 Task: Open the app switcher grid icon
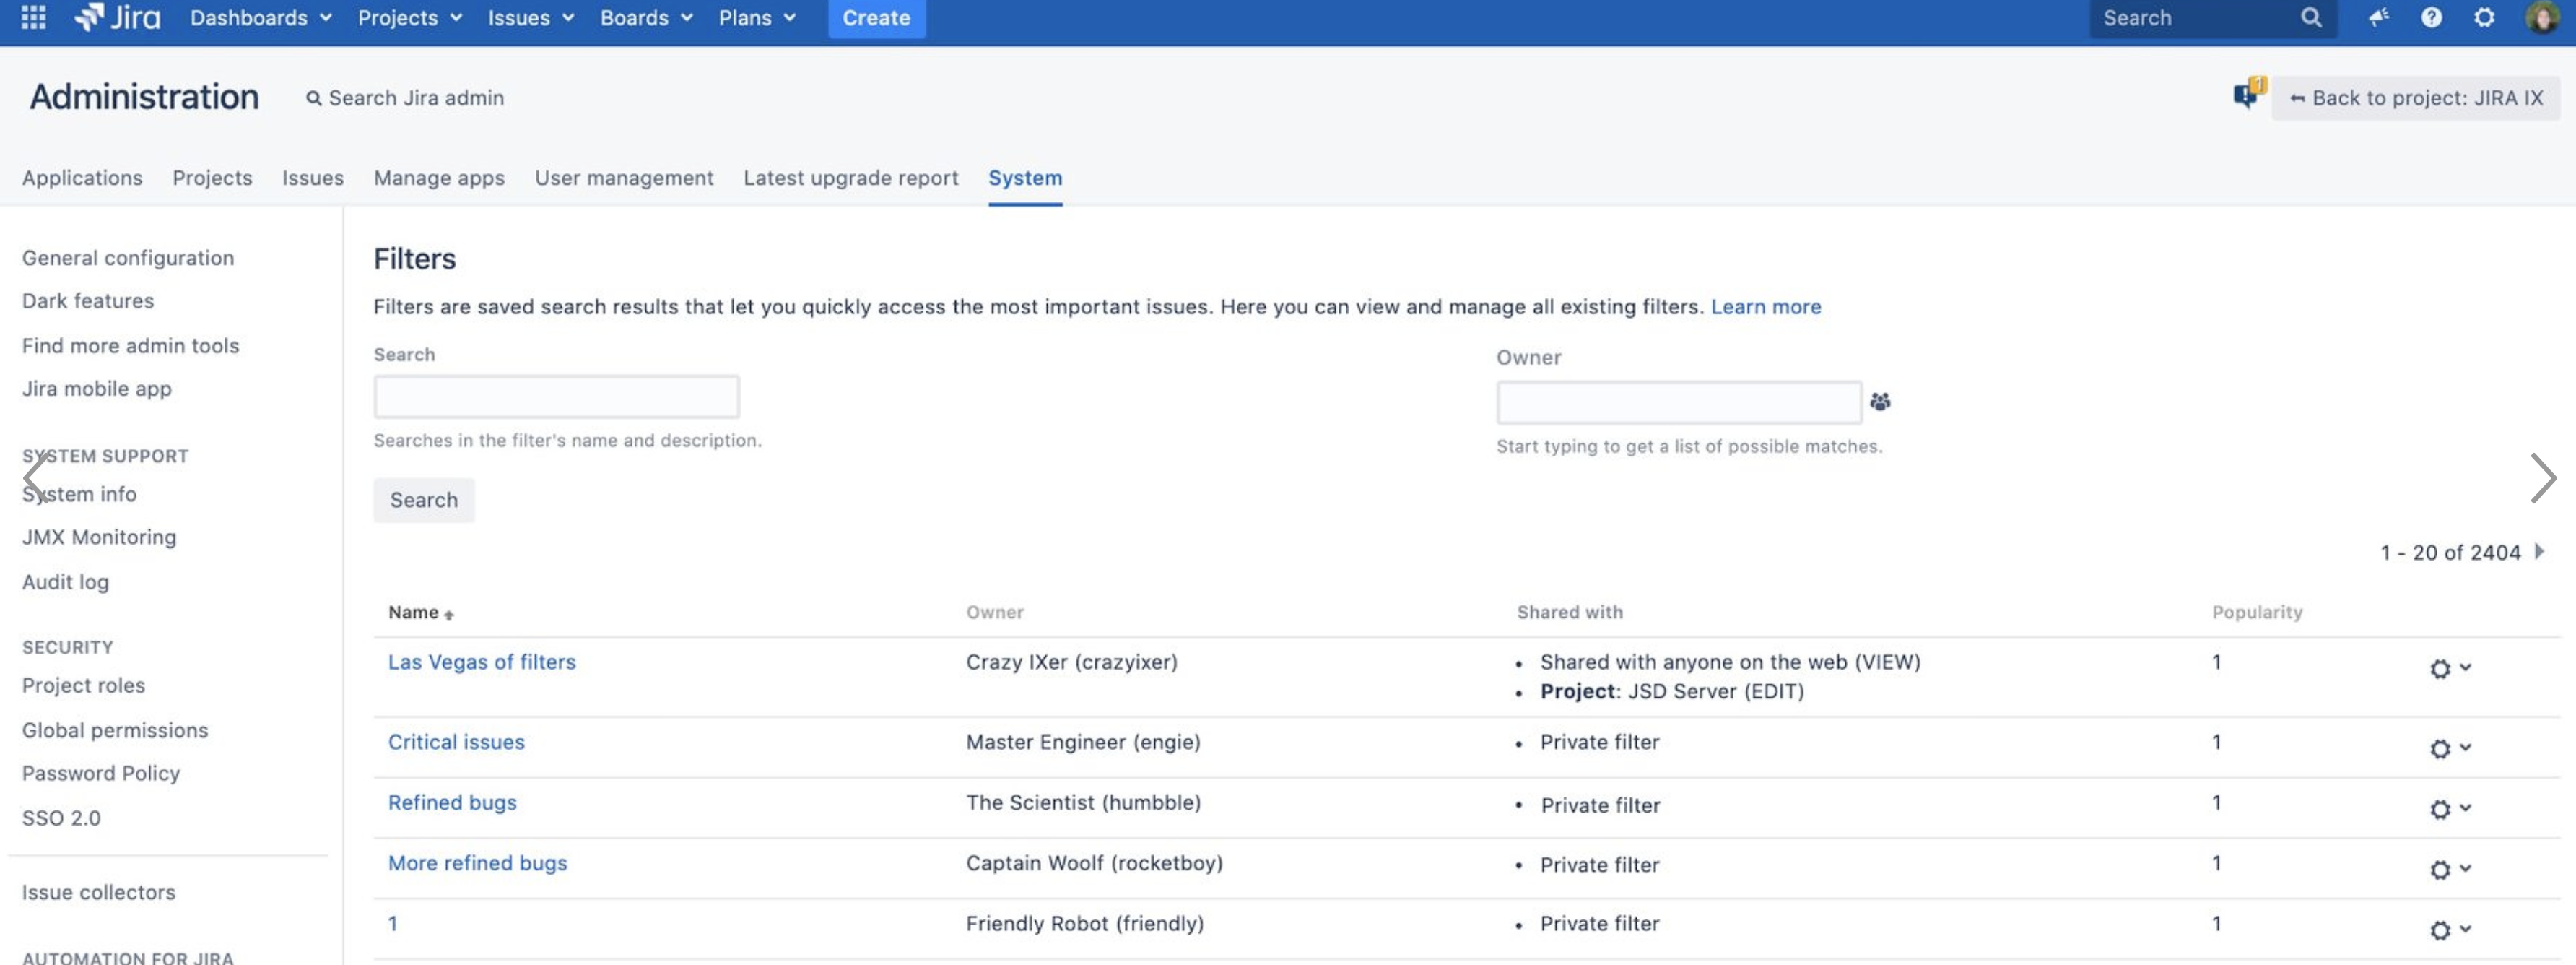33,17
